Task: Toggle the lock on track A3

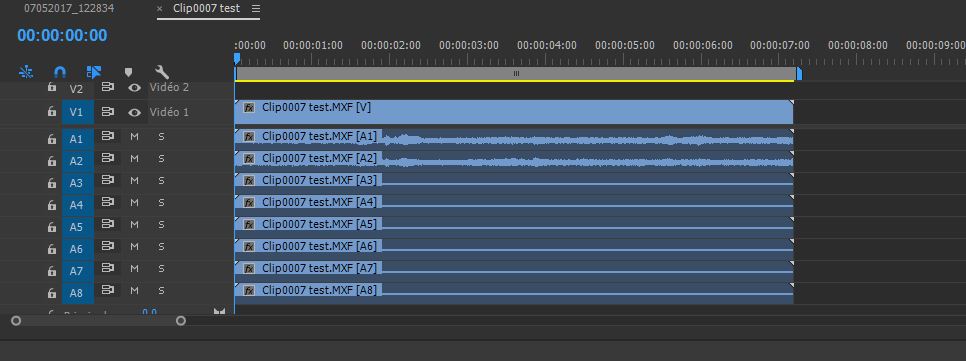Action: coord(52,181)
